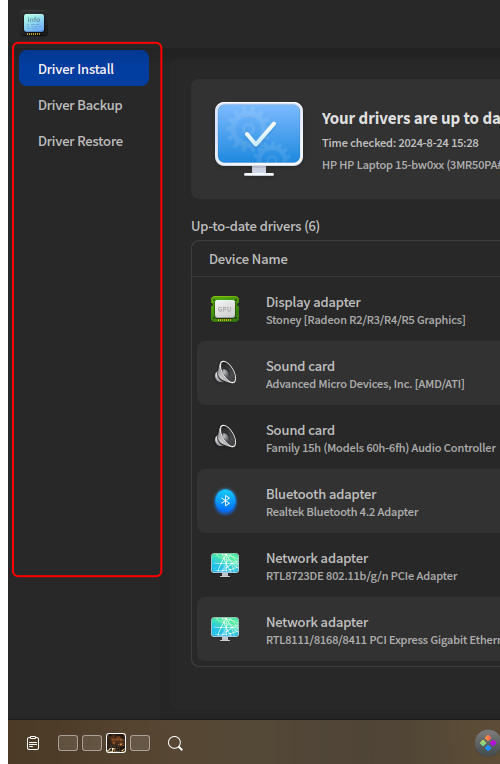Click 'Time checked: 2024-8-24 15:28' text
This screenshot has width=500, height=764.
tap(400, 143)
